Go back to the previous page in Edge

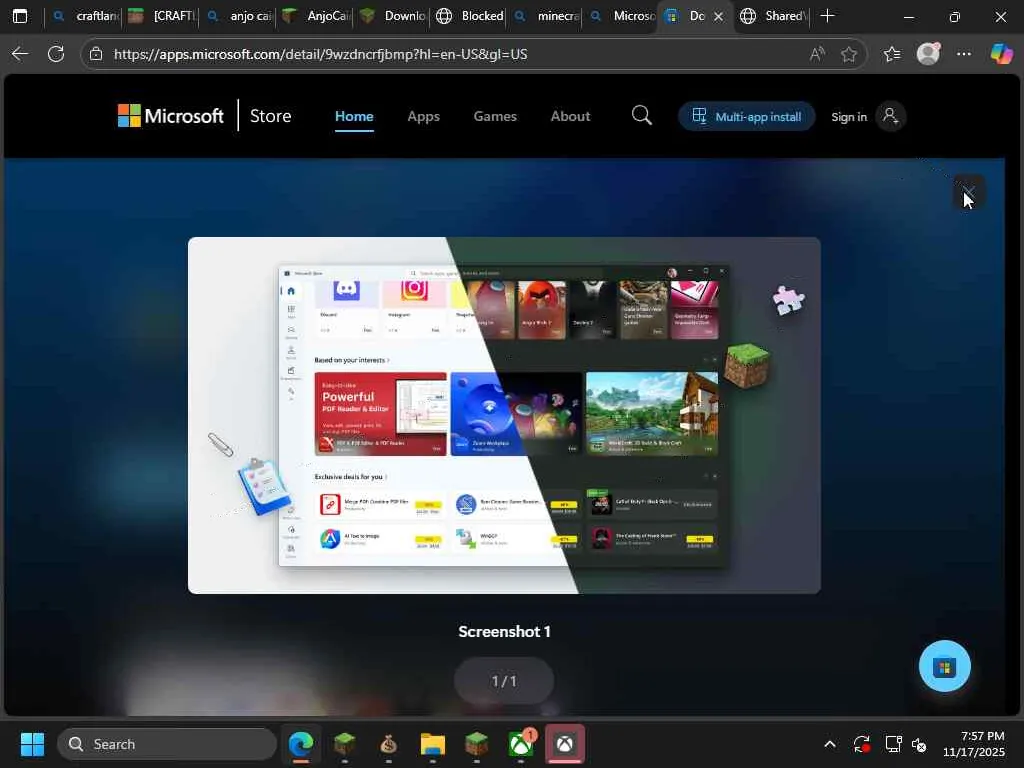[x=20, y=54]
